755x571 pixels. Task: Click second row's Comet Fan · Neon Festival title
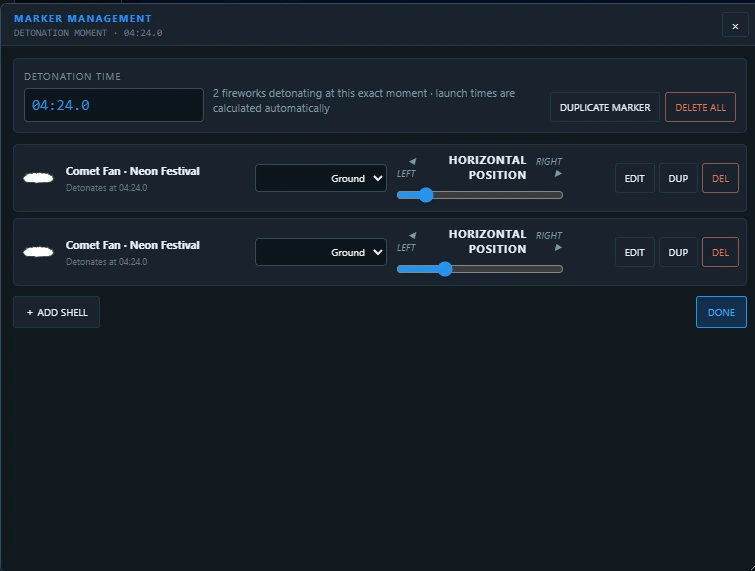point(132,246)
